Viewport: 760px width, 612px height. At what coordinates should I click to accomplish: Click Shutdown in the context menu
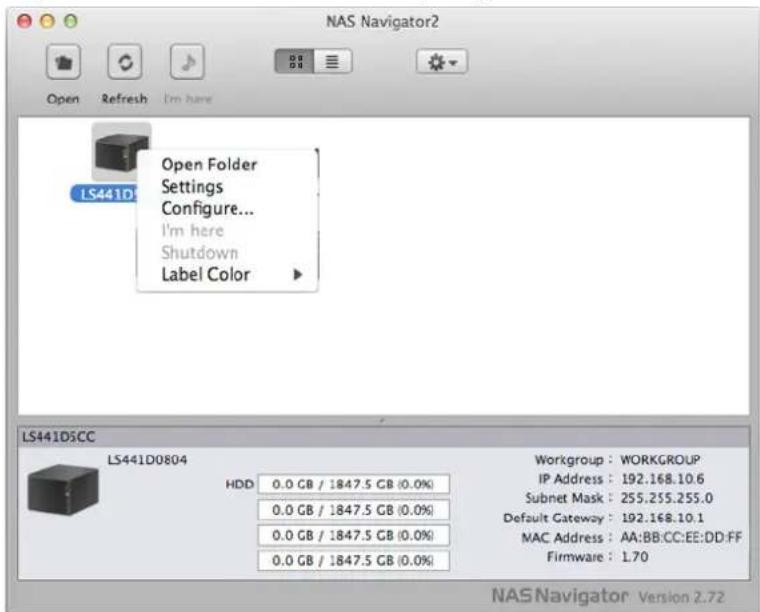pyautogui.click(x=199, y=253)
